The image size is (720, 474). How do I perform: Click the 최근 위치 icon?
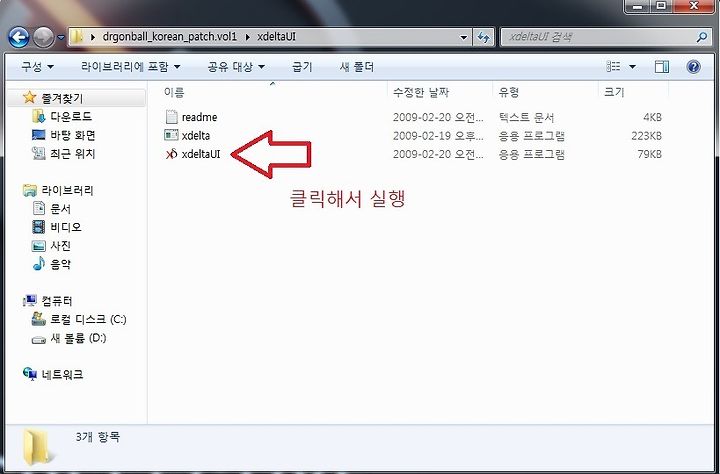click(x=39, y=153)
